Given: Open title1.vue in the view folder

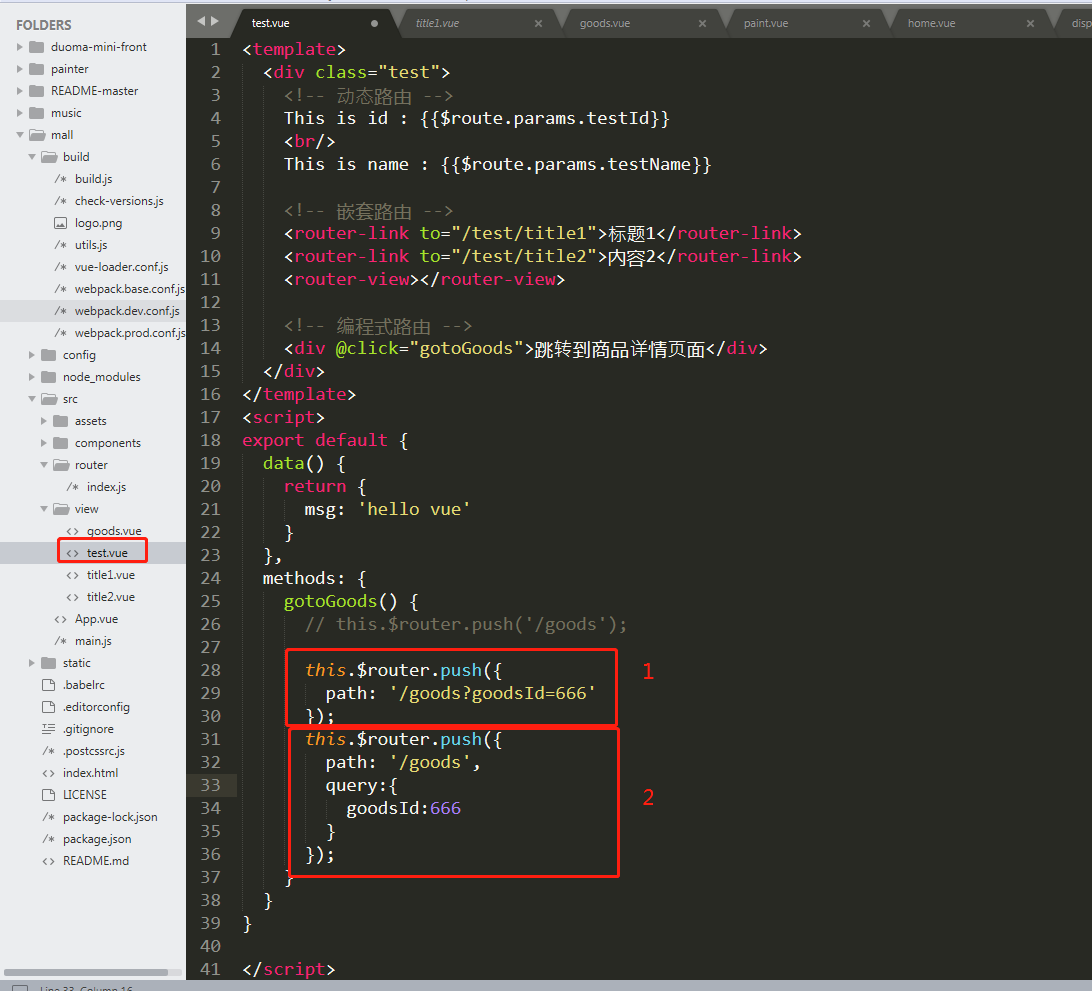Looking at the screenshot, I should coord(111,575).
